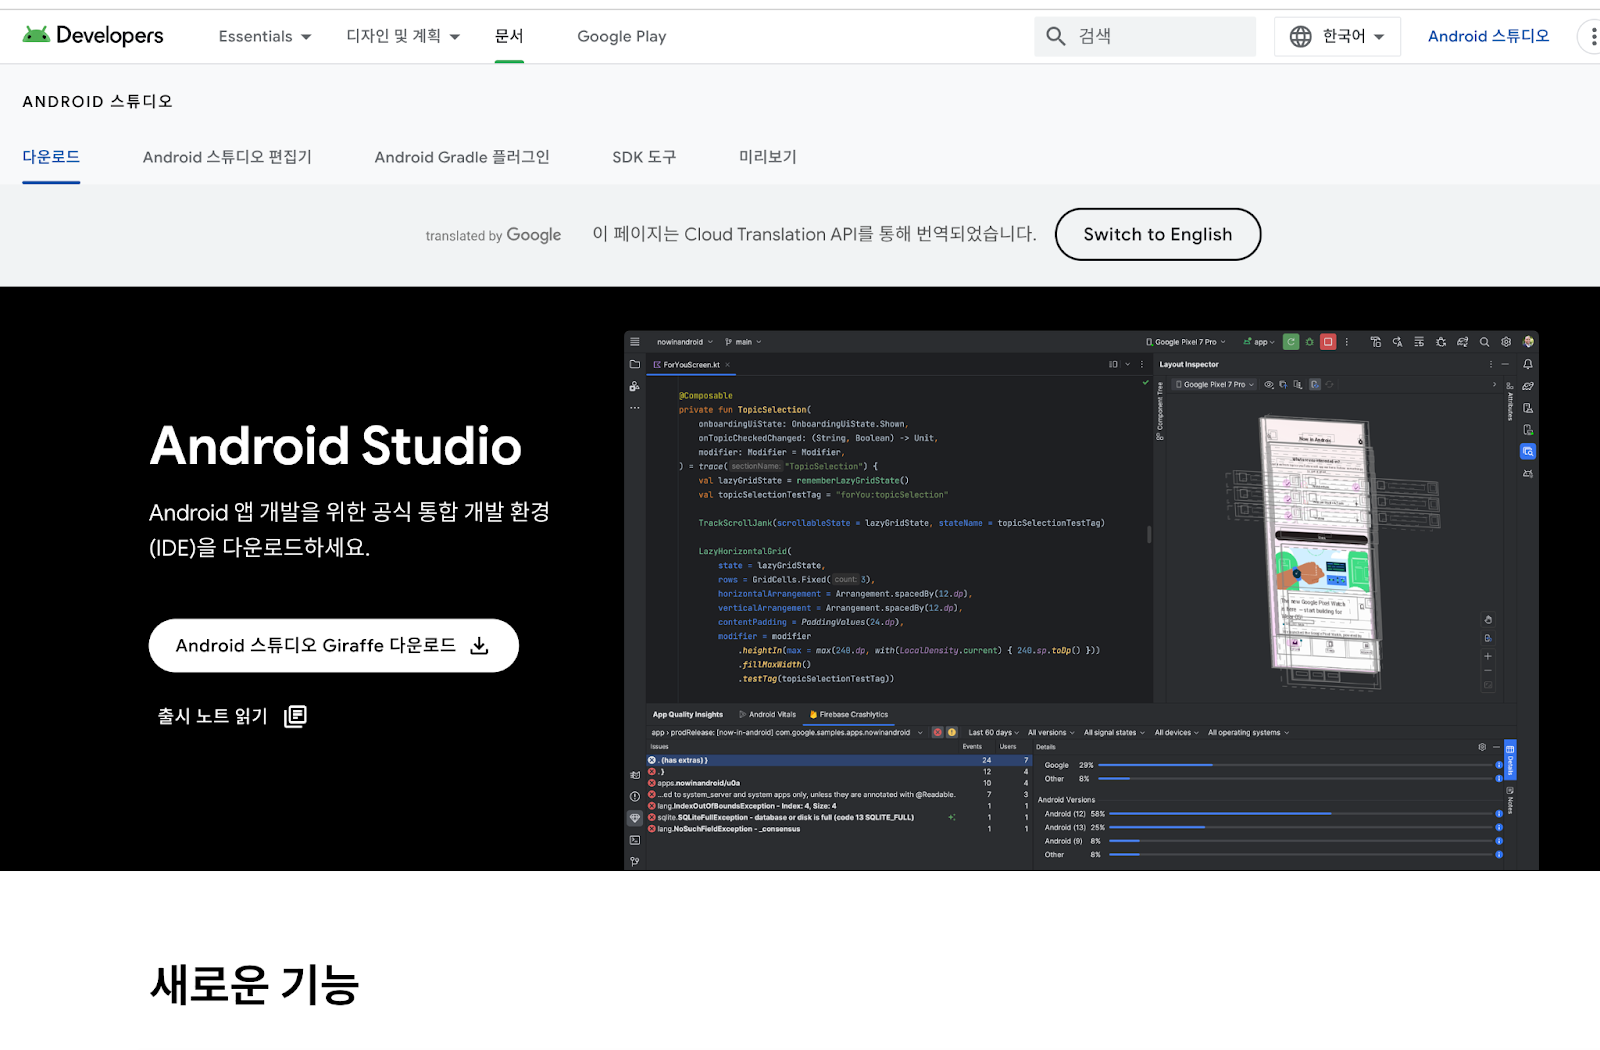Click the Android Developers logo
Image resolution: width=1600 pixels, height=1050 pixels.
click(93, 35)
